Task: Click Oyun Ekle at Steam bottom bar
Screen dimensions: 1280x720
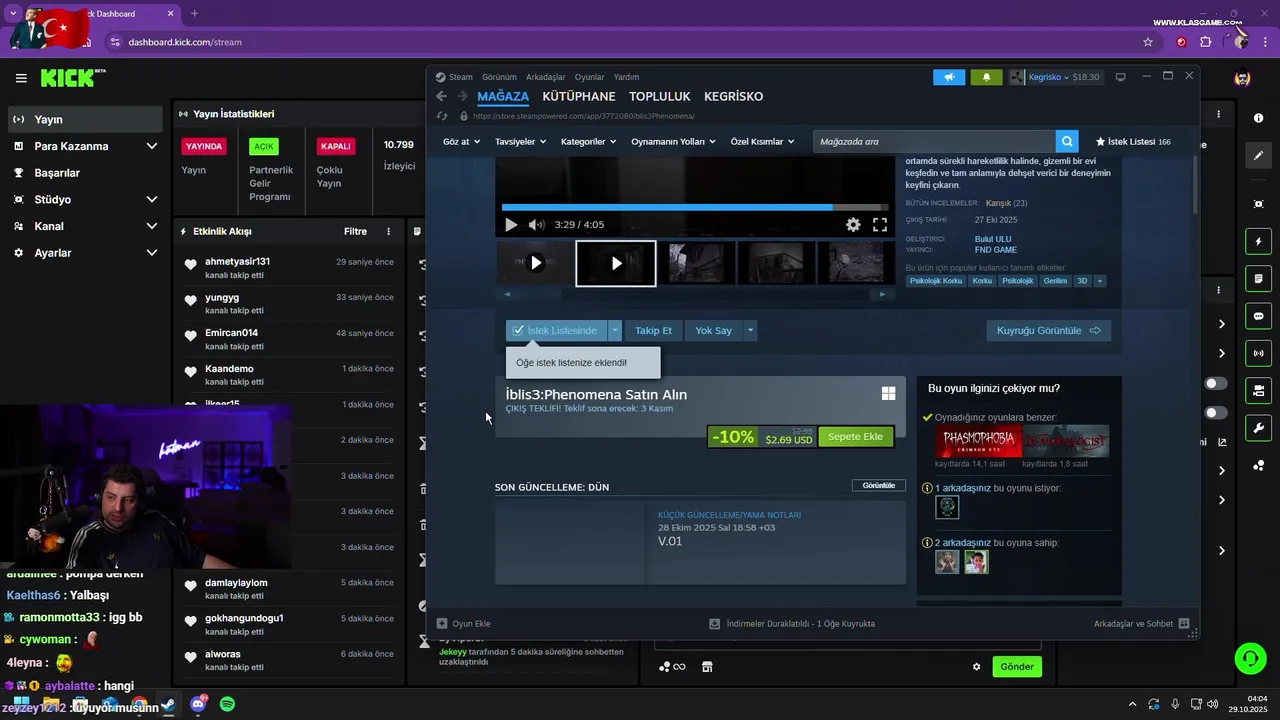Action: [x=464, y=623]
